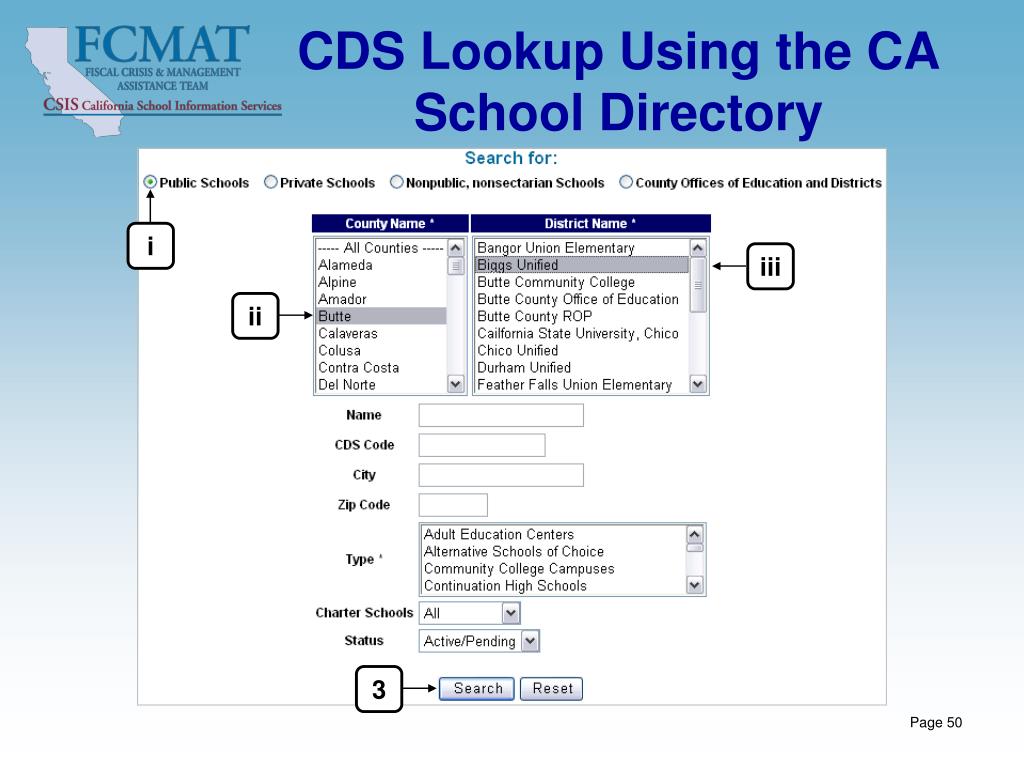Image resolution: width=1024 pixels, height=768 pixels.
Task: Select Calaveras county
Action: 381,333
